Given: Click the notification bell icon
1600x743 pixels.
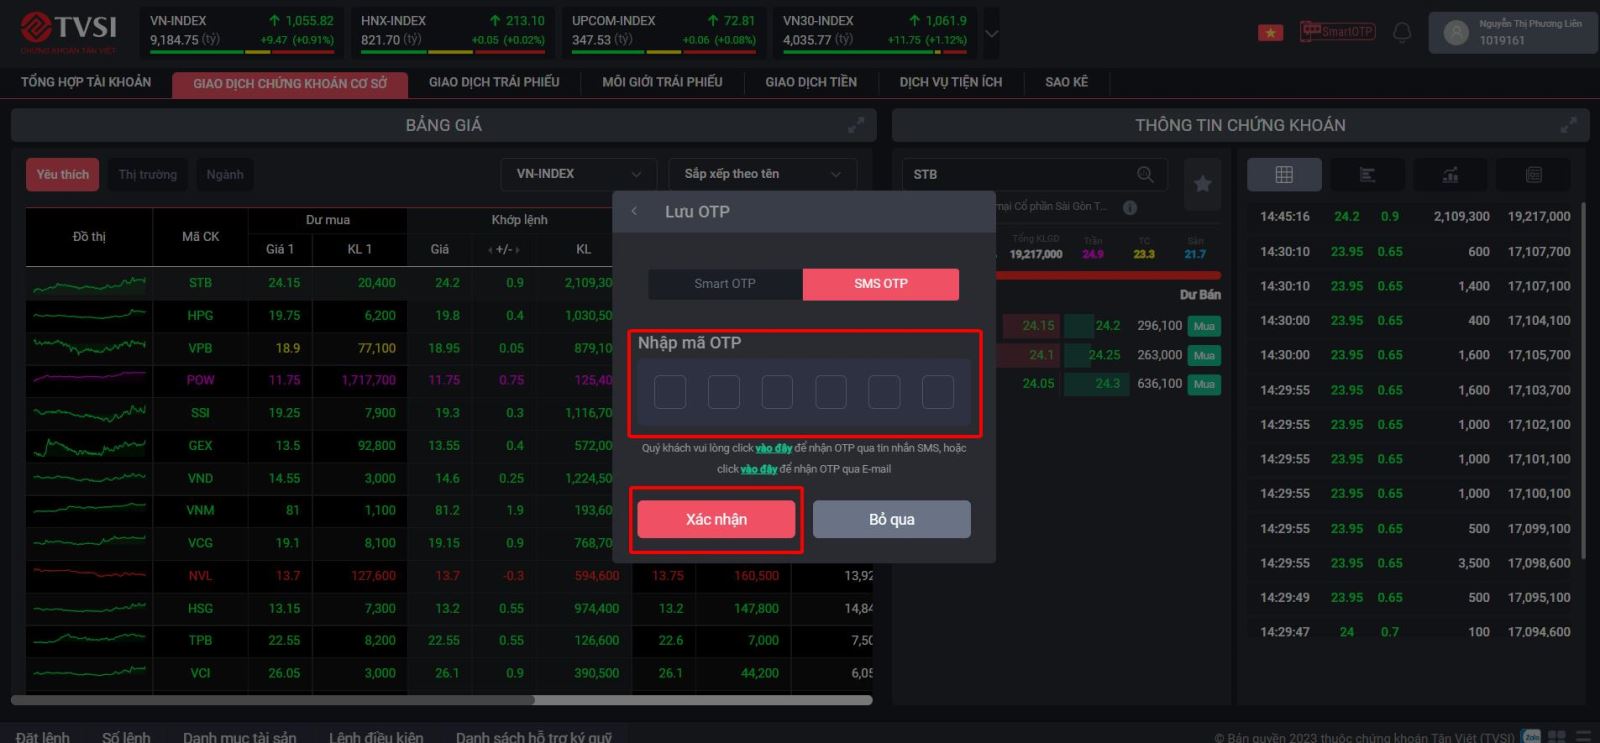Looking at the screenshot, I should [x=1402, y=32].
